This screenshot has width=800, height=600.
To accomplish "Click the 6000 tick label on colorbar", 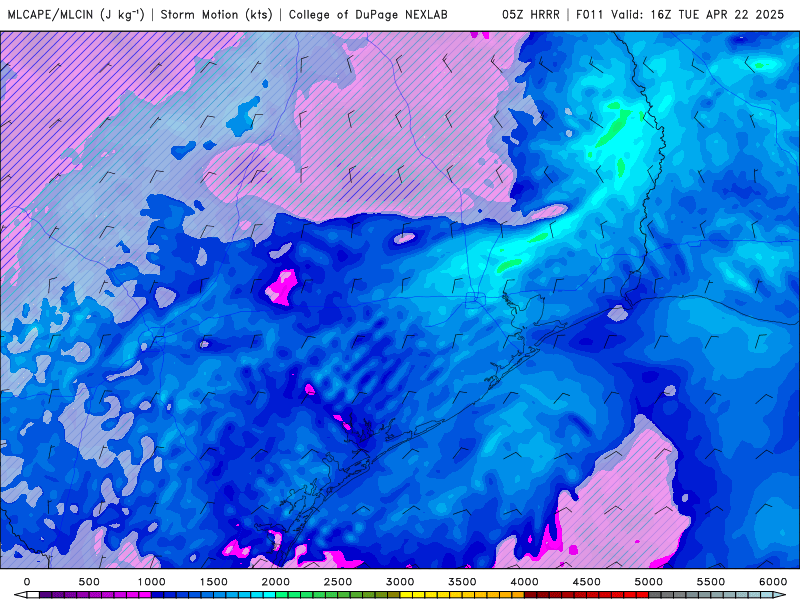I will coord(773,582).
